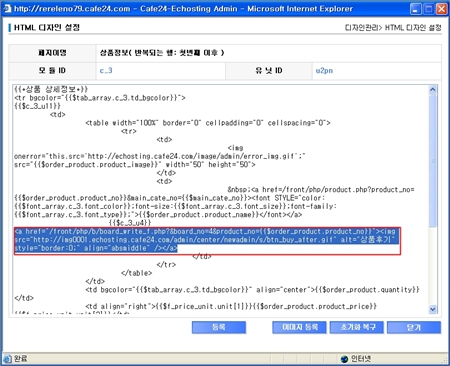Click the {{*상품 상세정보*}} comment line
The height and width of the screenshot is (366, 450).
[51, 89]
